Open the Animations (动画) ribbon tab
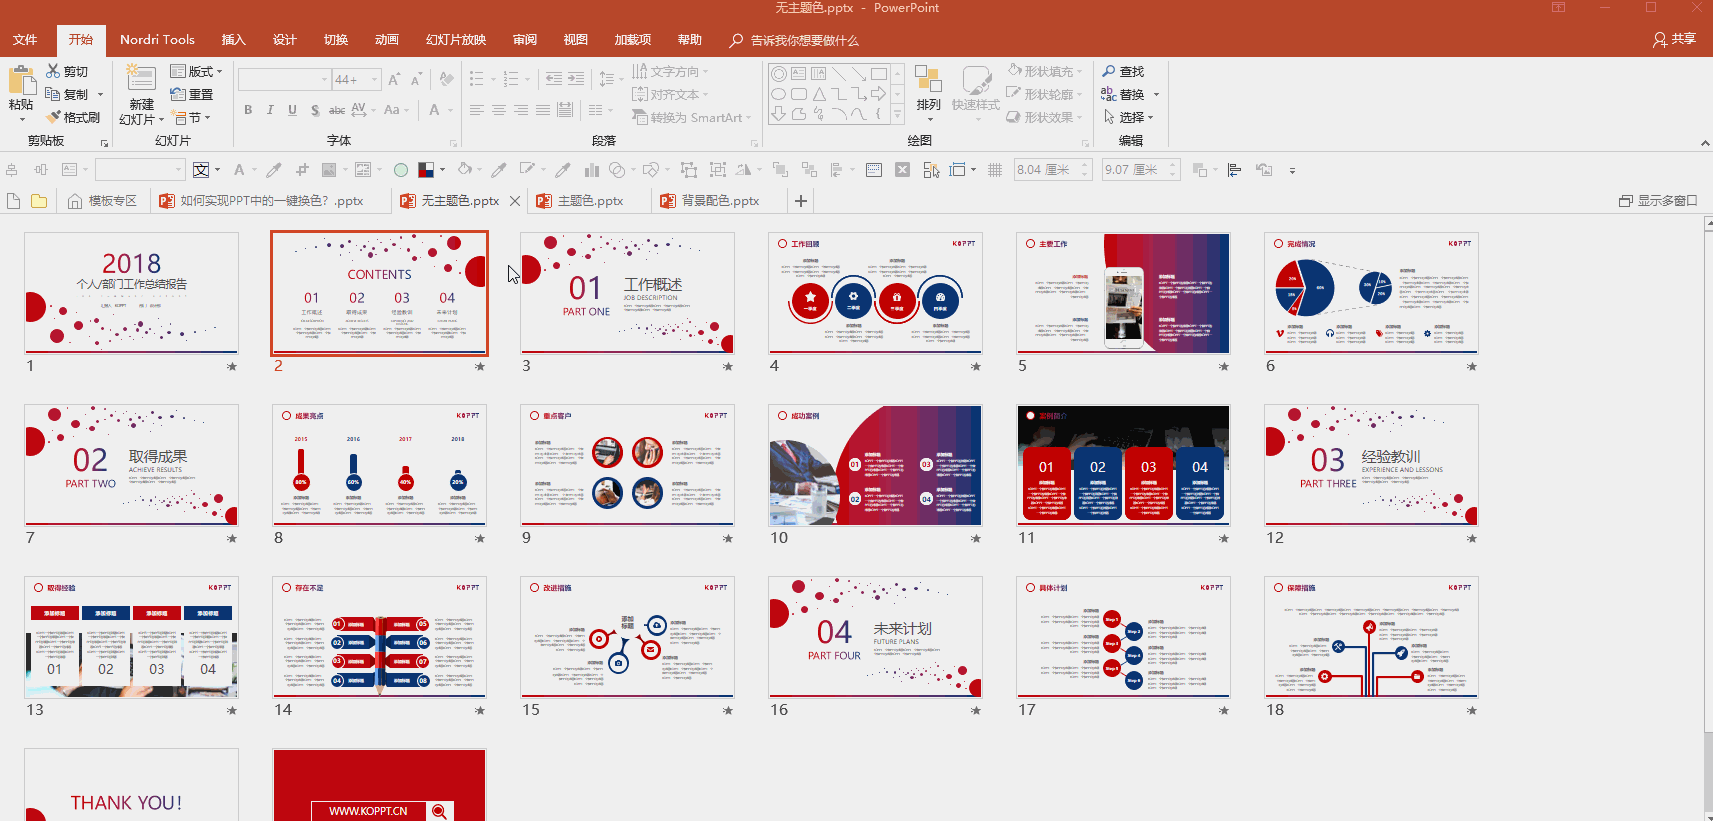The image size is (1713, 821). click(387, 40)
